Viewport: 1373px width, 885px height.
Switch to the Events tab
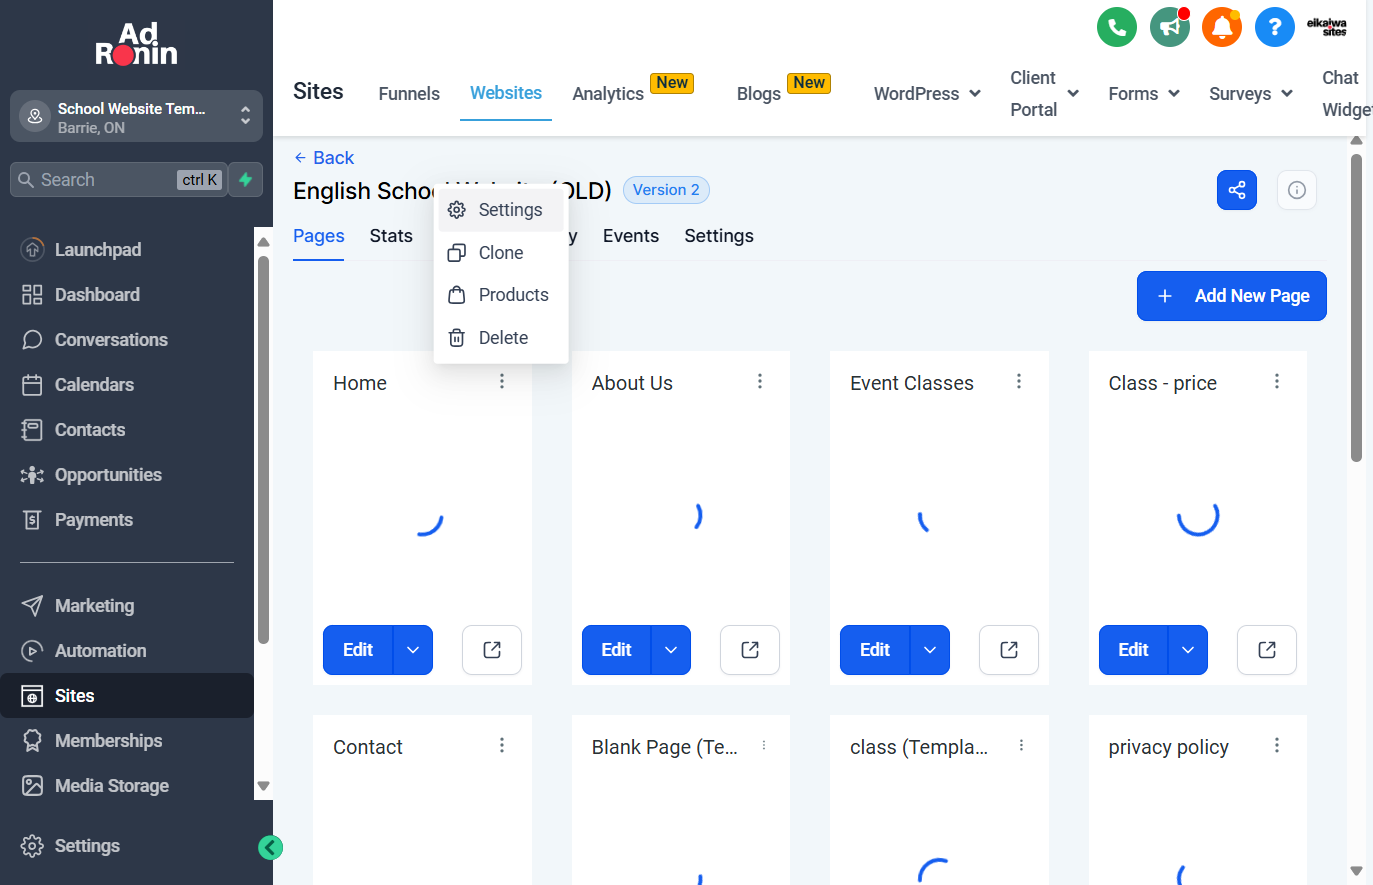click(631, 236)
